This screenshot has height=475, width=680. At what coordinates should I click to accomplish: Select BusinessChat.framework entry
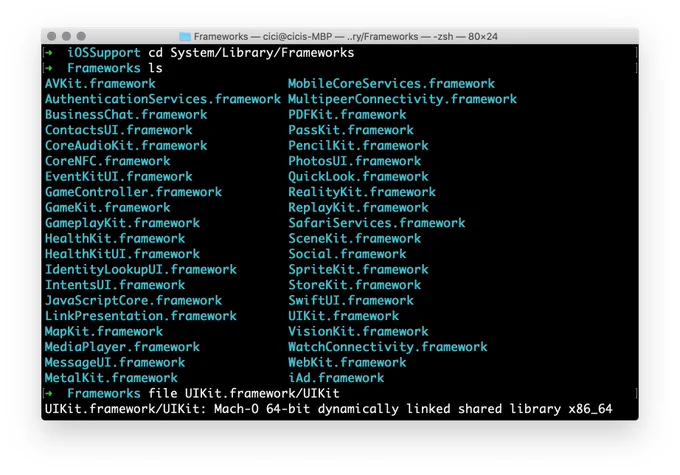coord(126,115)
